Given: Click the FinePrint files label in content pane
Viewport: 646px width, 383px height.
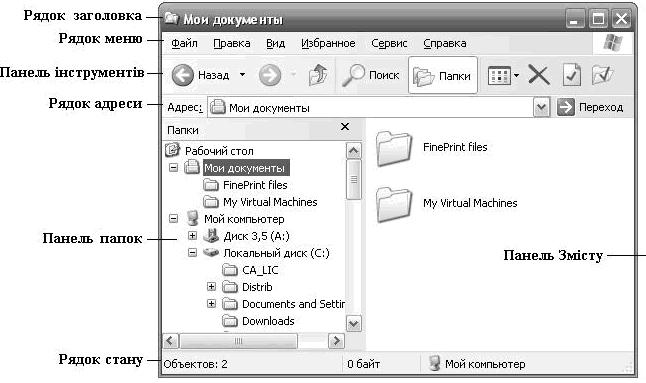Looking at the screenshot, I should coord(455,147).
